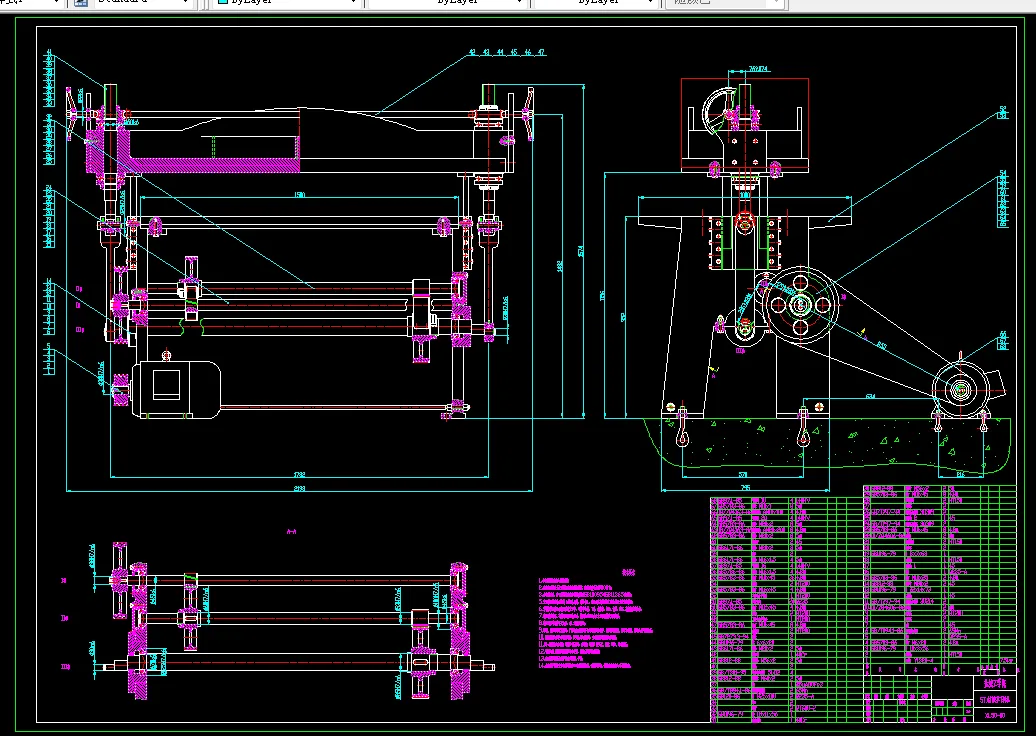Viewport: 1036px width, 736px height.
Task: Click part balloon number 46
Action: point(528,52)
